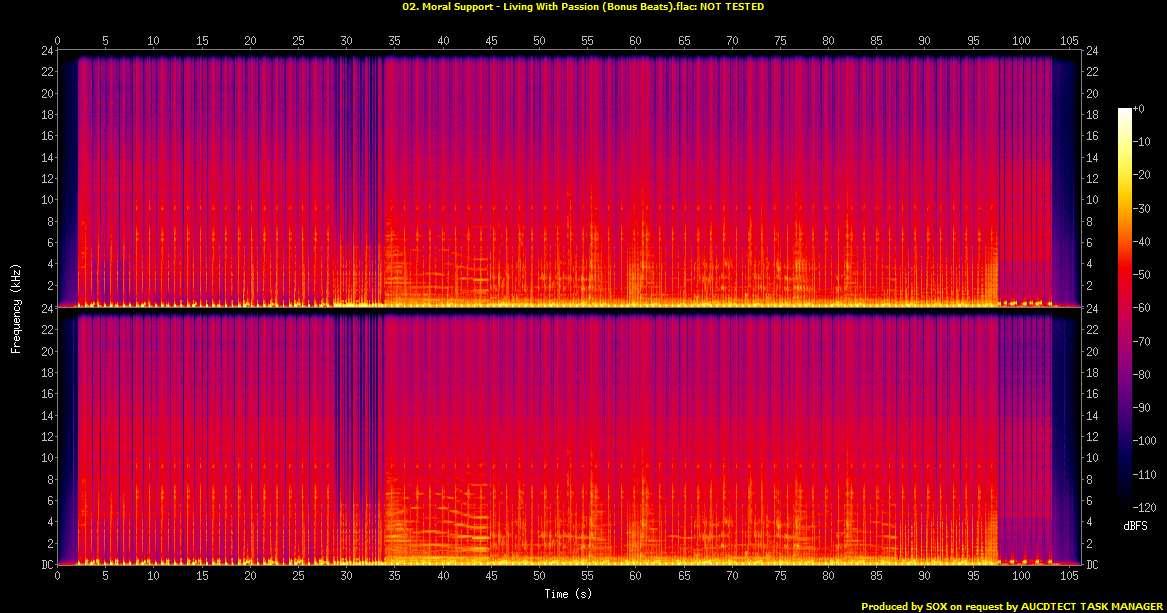This screenshot has height=613, width=1167.
Task: Click the "Frequency (kHz)" axis label
Action: point(16,308)
